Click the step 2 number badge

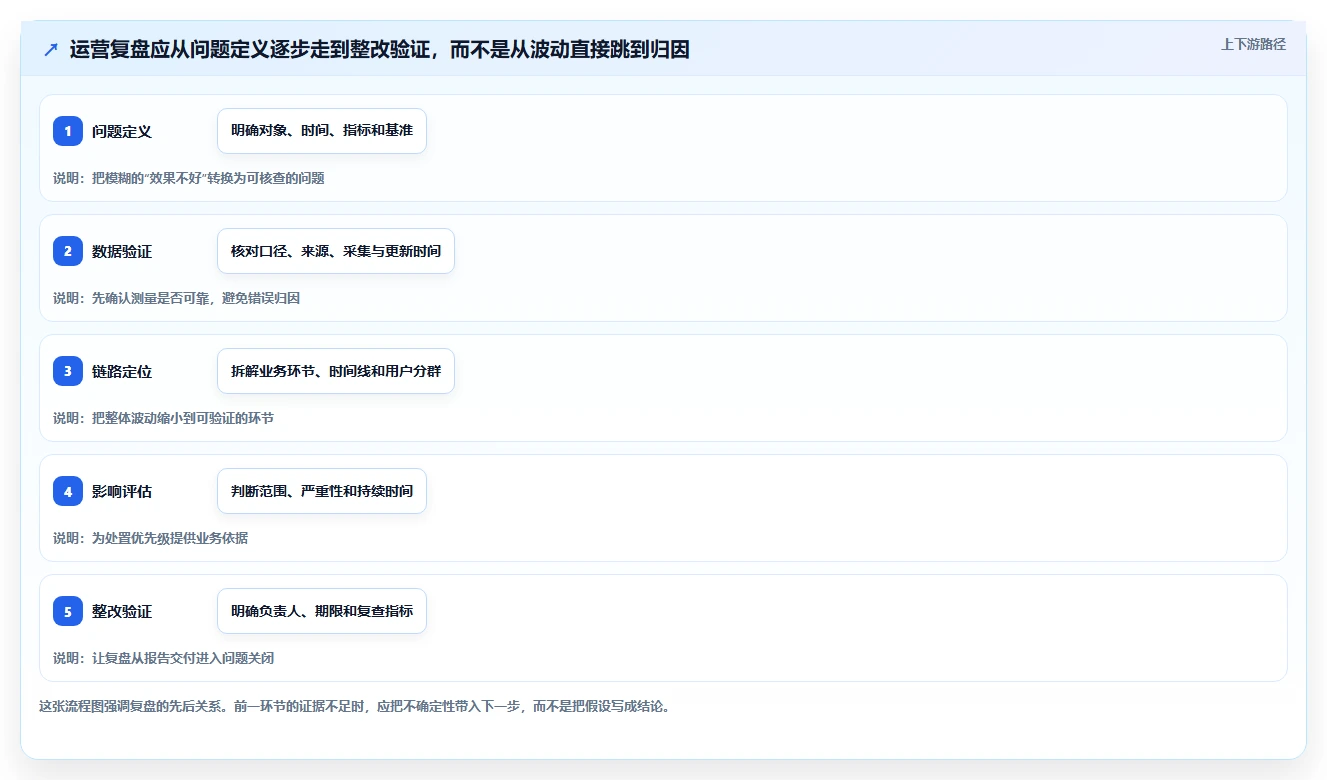(68, 251)
